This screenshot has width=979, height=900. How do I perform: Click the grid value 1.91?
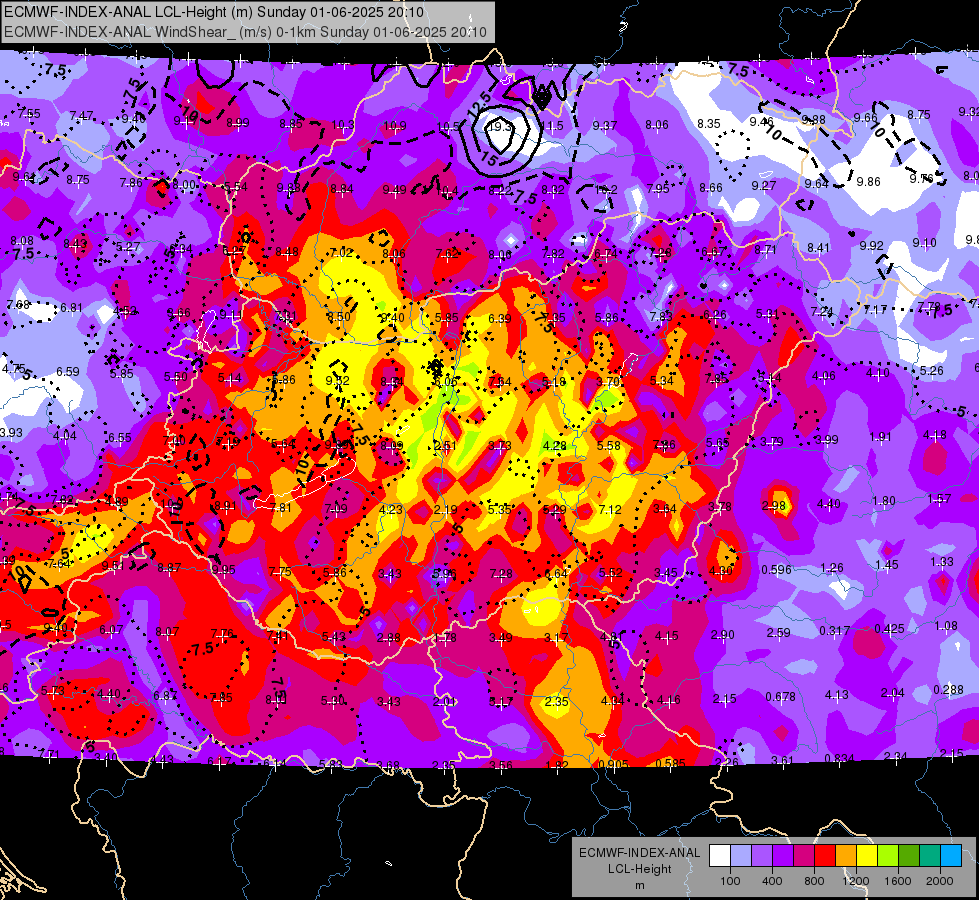pyautogui.click(x=880, y=437)
